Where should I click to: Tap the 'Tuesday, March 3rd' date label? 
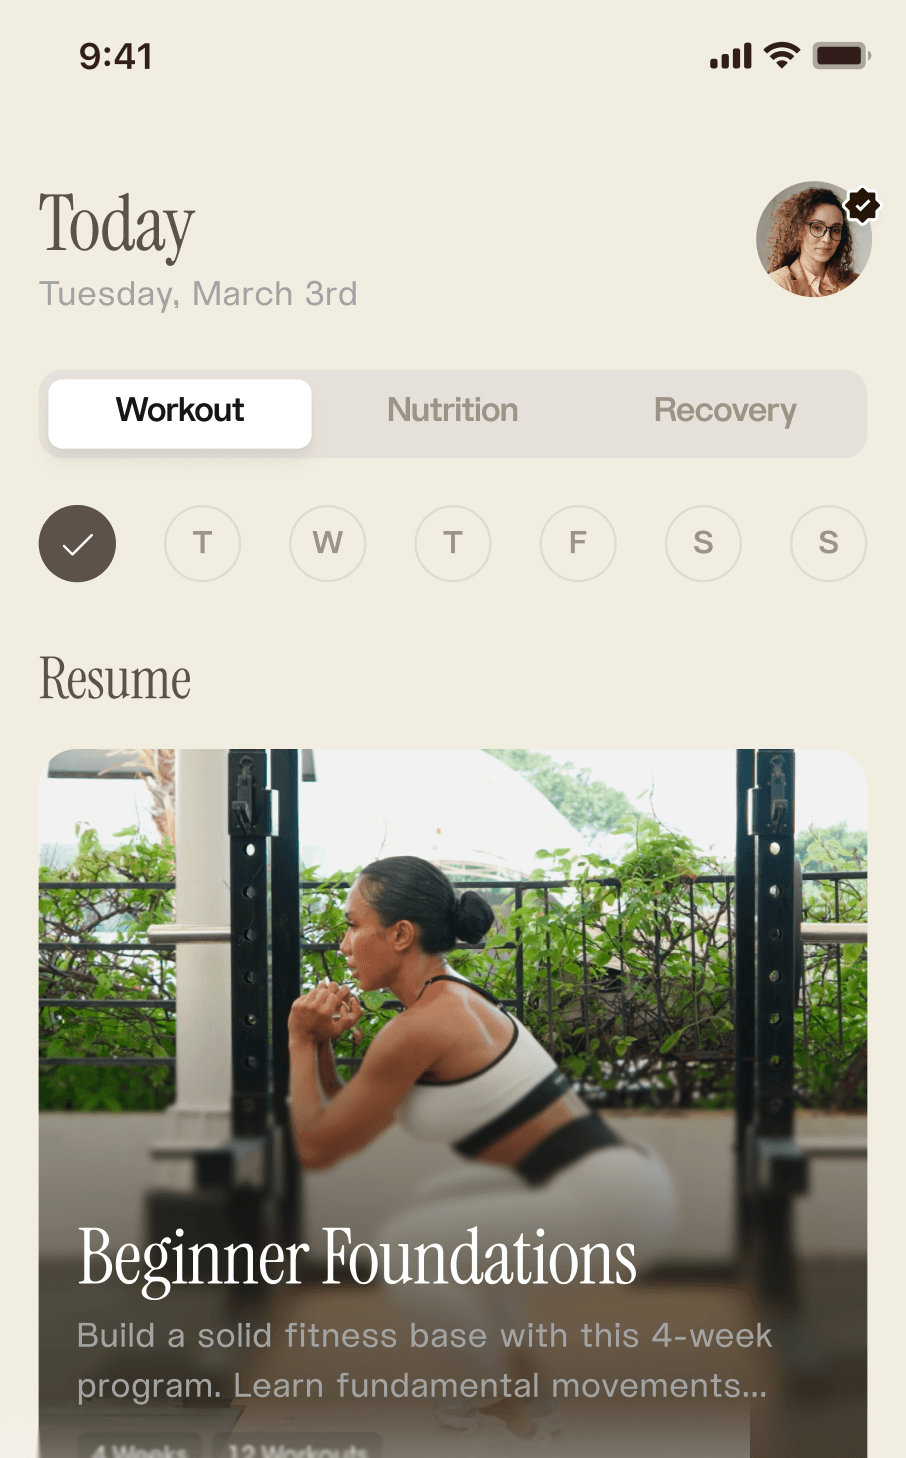(x=198, y=294)
